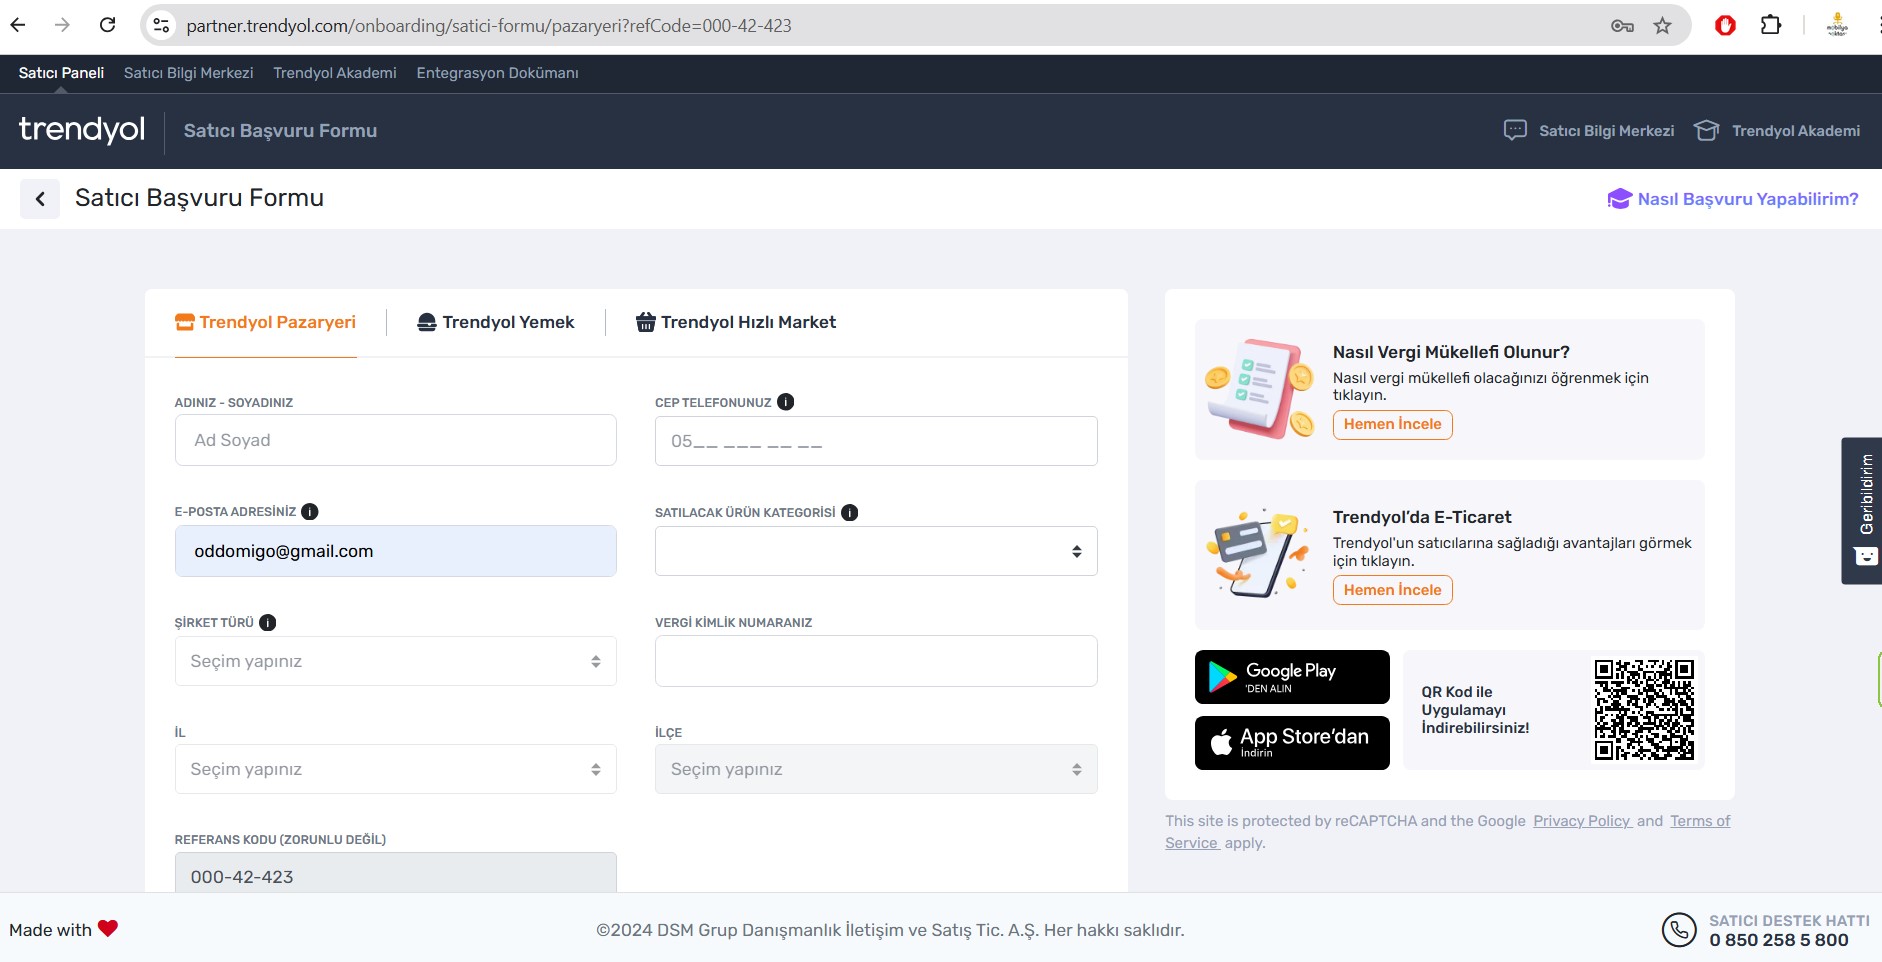Click the e-commerce phone illustration thumbnail
1882x962 pixels.
(1259, 553)
